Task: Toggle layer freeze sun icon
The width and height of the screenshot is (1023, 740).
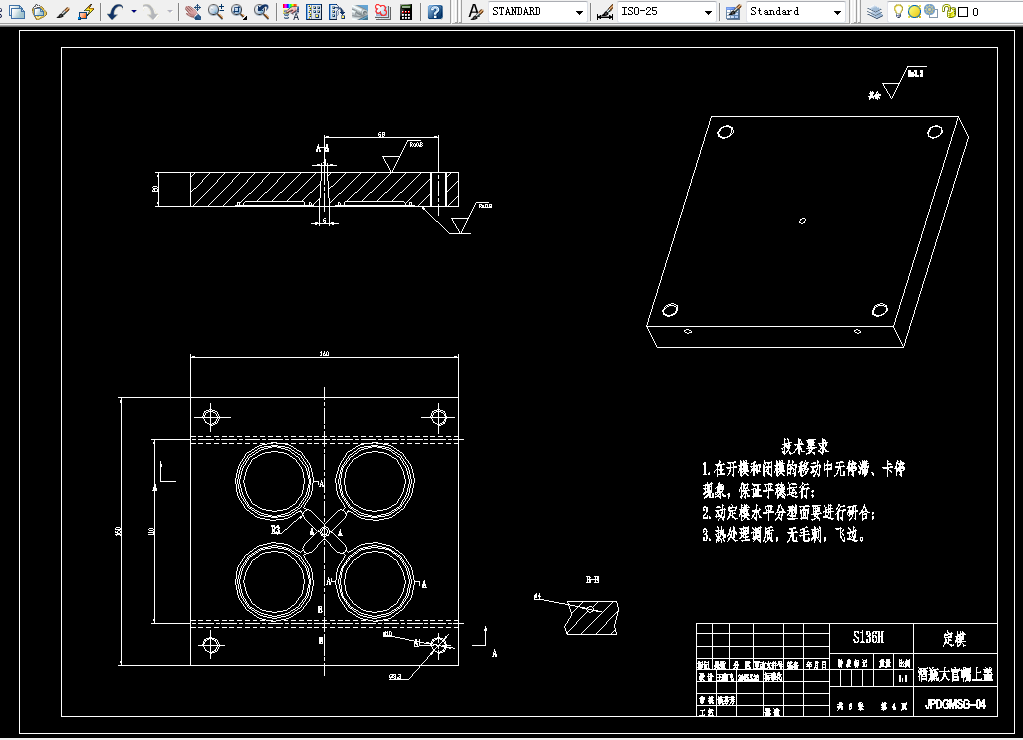Action: click(x=915, y=12)
